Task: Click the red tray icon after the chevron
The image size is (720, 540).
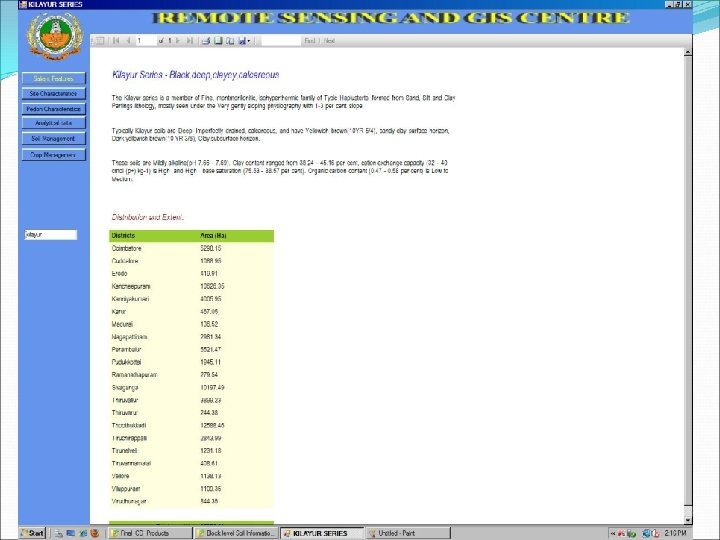Action: pos(622,533)
